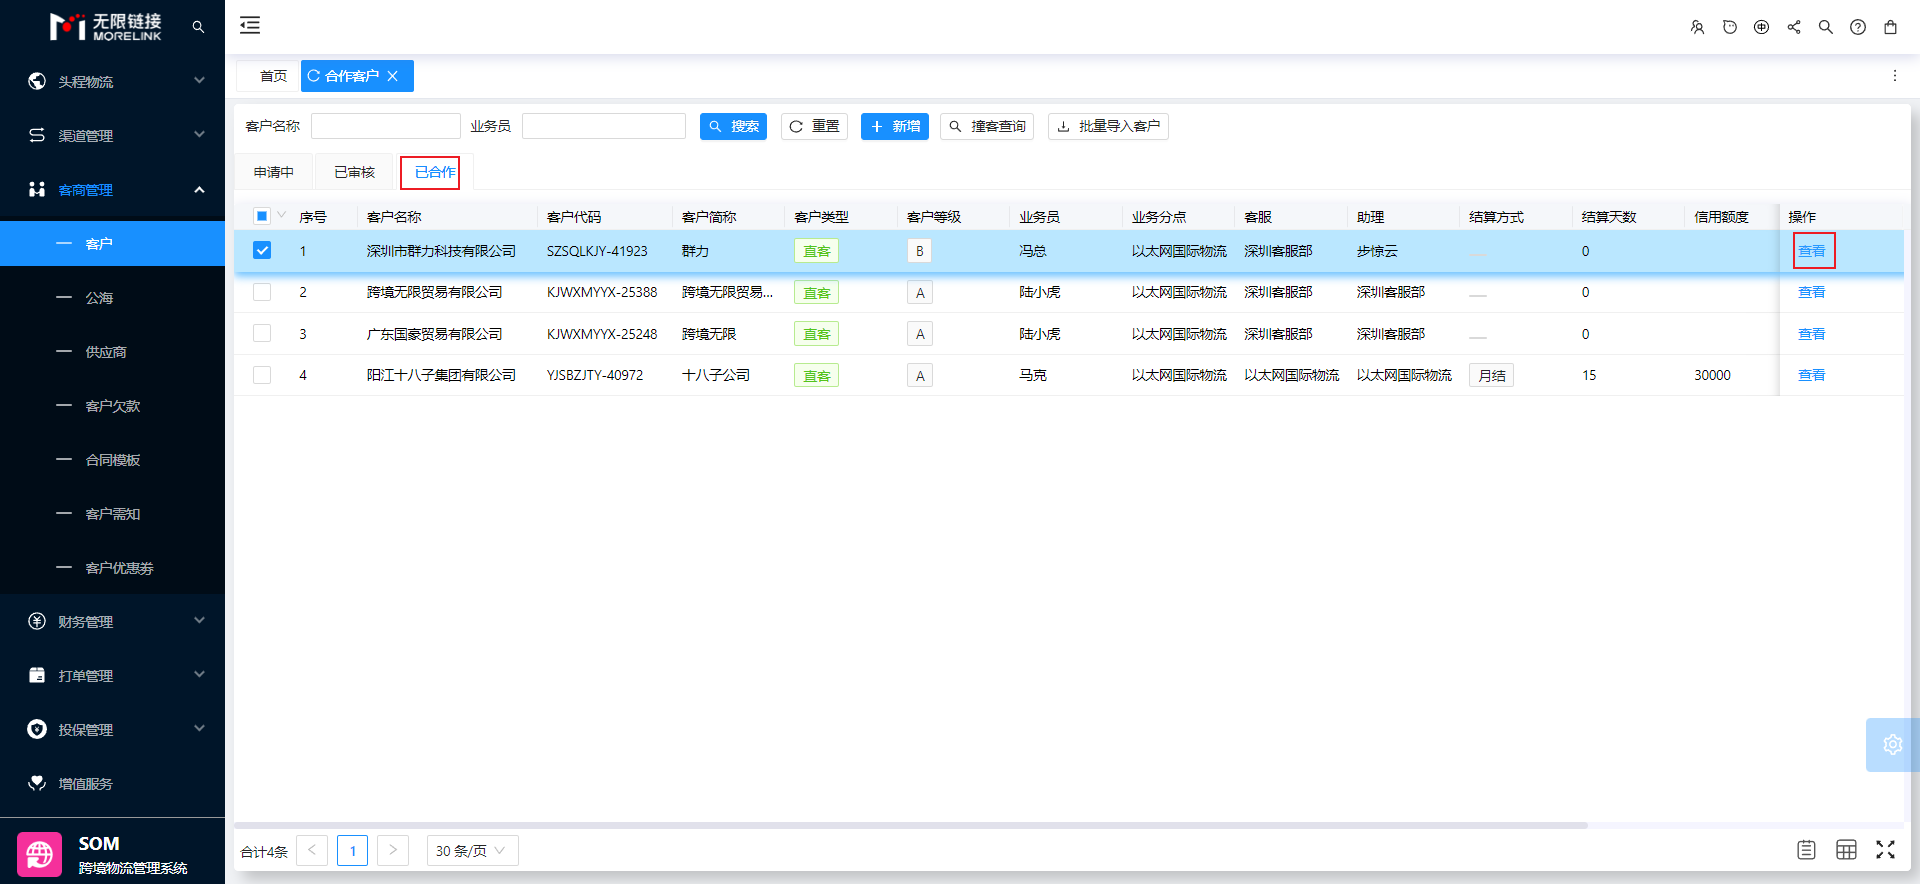Image resolution: width=1920 pixels, height=884 pixels.
Task: Switch to the 申请中 tab
Action: (x=274, y=172)
